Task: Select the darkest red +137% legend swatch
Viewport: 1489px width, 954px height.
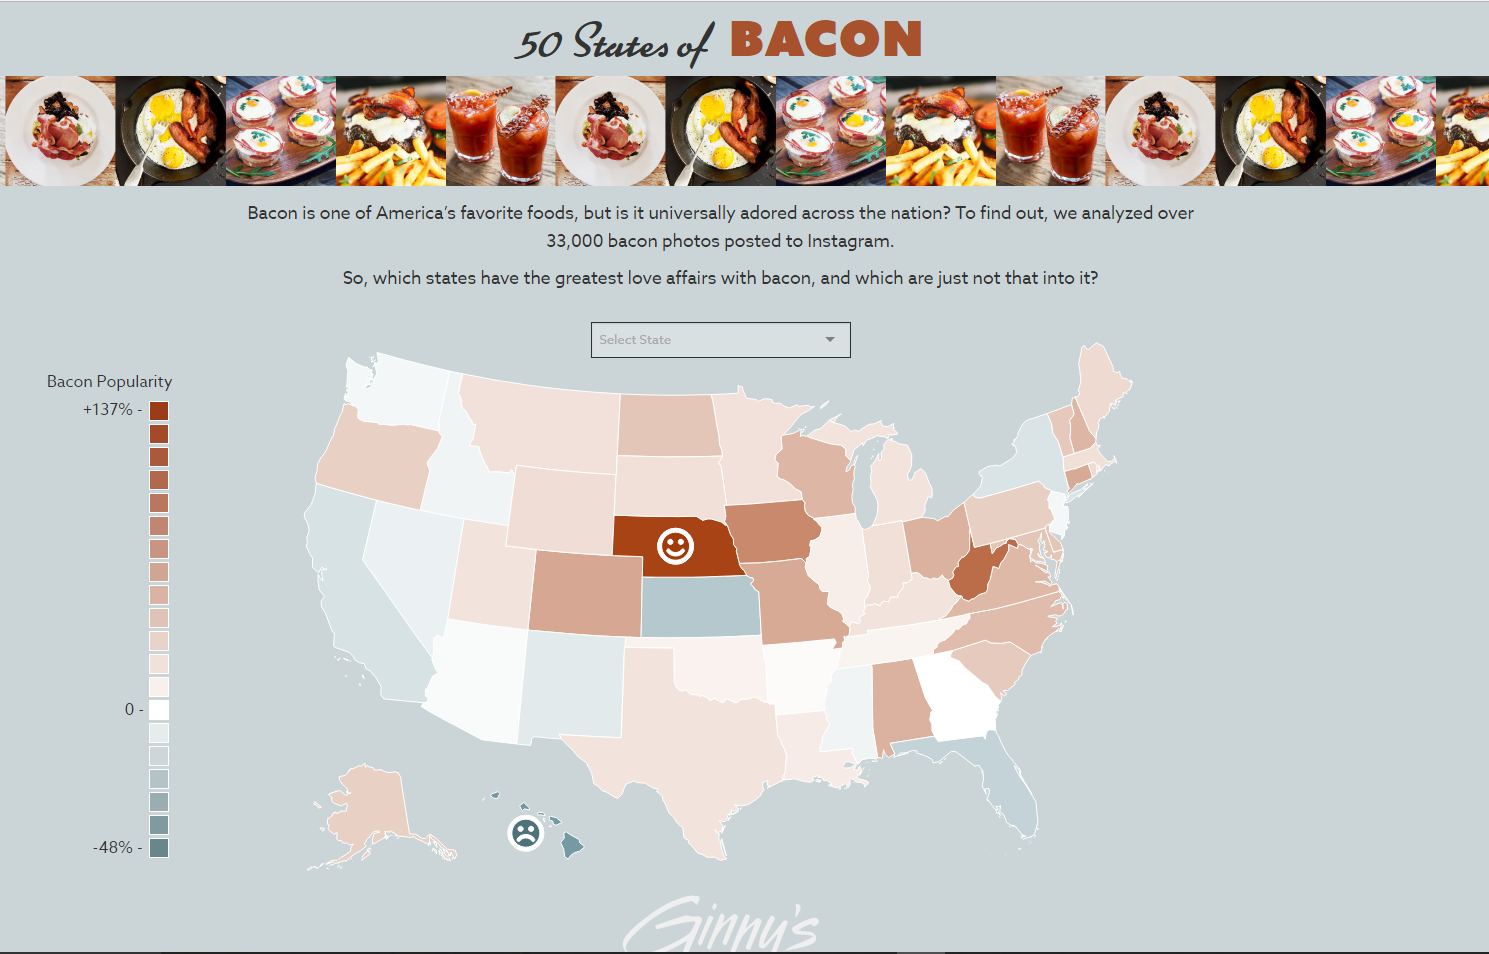Action: (x=159, y=411)
